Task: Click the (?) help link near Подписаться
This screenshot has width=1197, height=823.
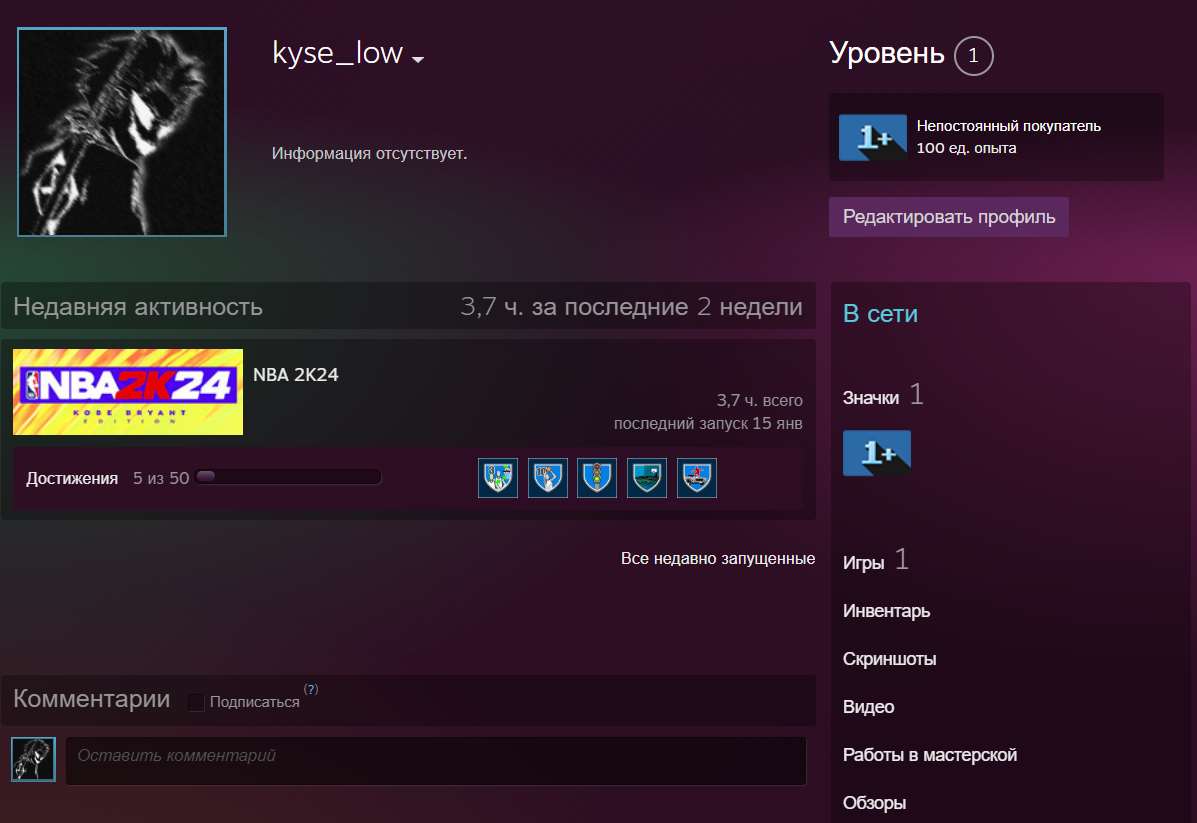Action: [x=311, y=688]
